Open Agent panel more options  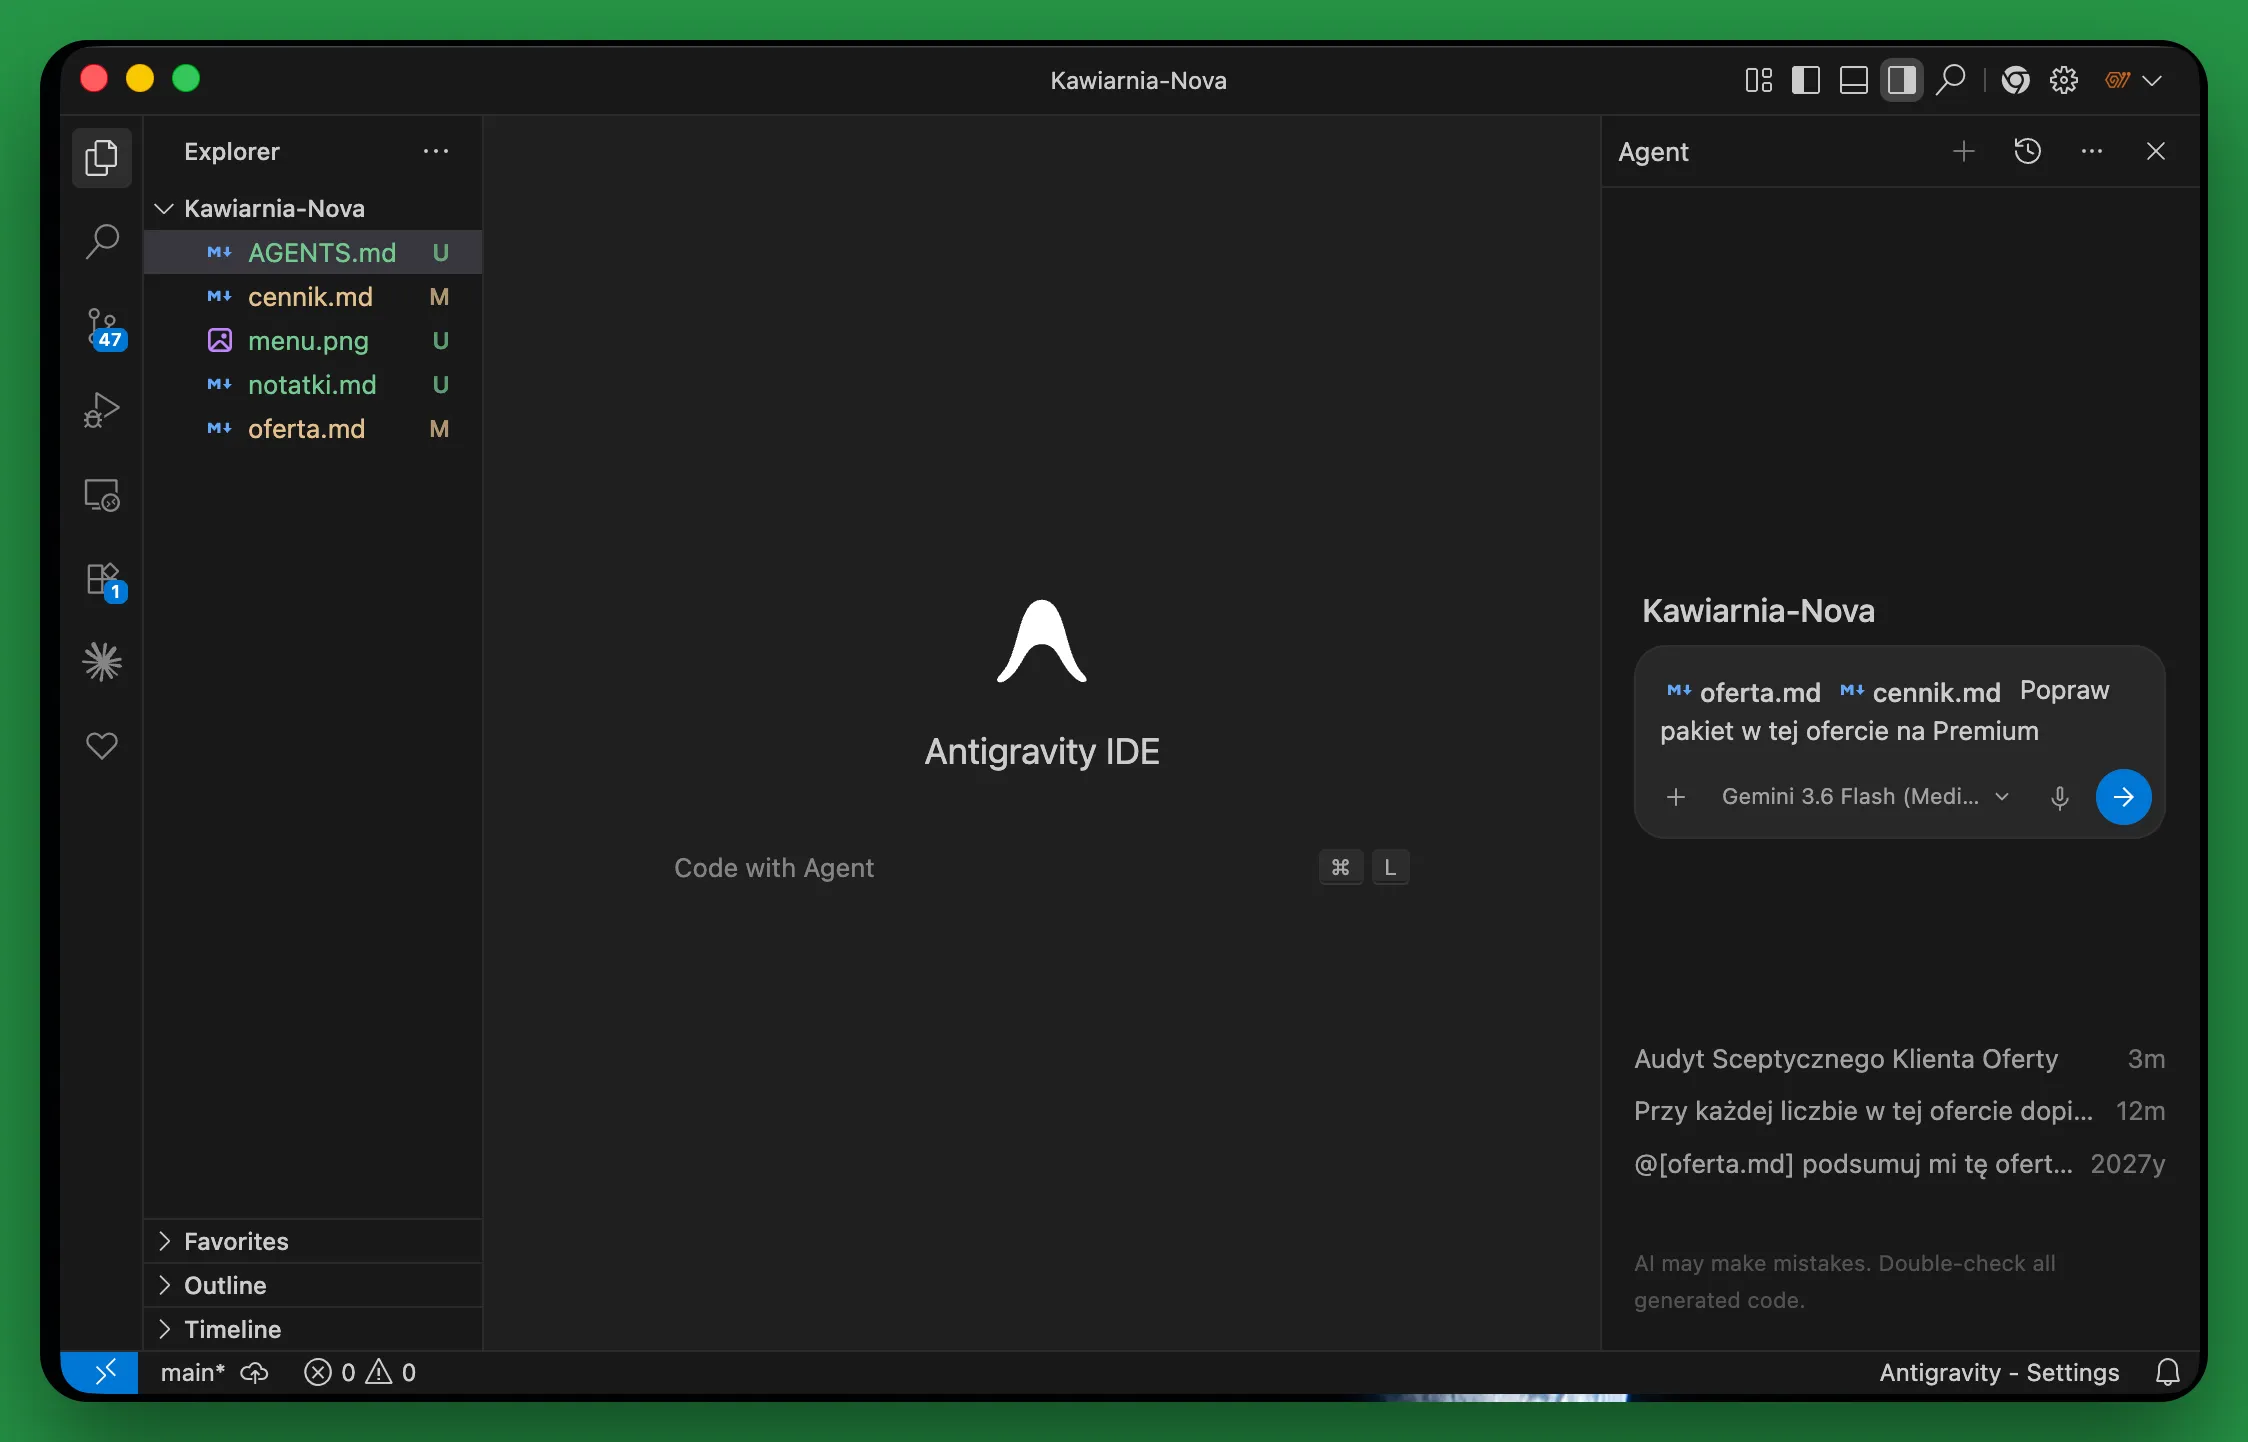pos(2092,151)
